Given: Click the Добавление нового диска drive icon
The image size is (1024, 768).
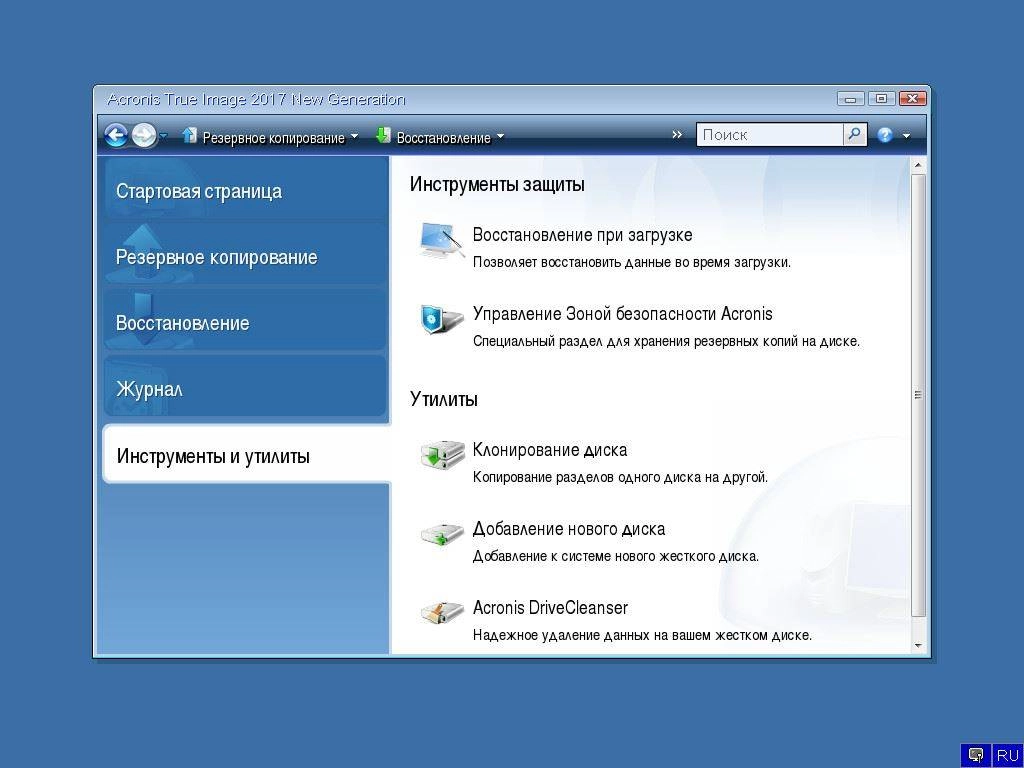Looking at the screenshot, I should [x=441, y=534].
